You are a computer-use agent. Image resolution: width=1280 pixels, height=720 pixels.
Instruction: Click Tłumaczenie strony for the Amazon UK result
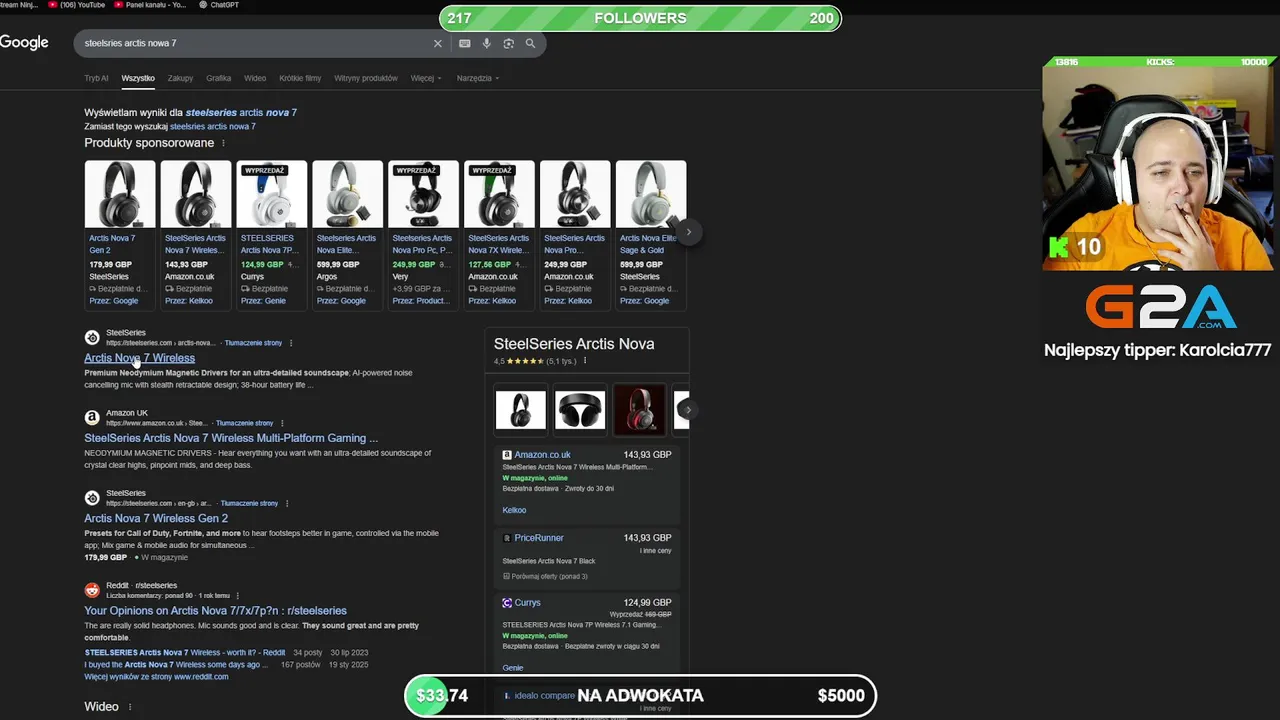coord(244,423)
